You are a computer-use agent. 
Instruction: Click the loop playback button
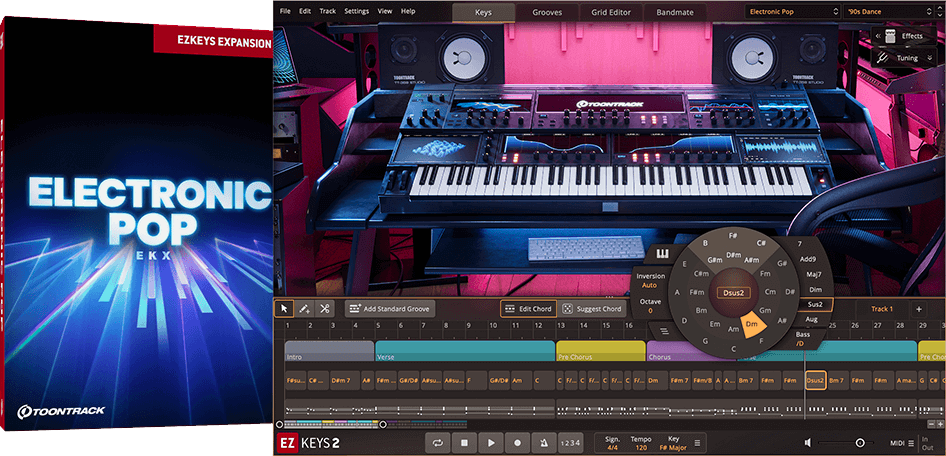pyautogui.click(x=438, y=443)
